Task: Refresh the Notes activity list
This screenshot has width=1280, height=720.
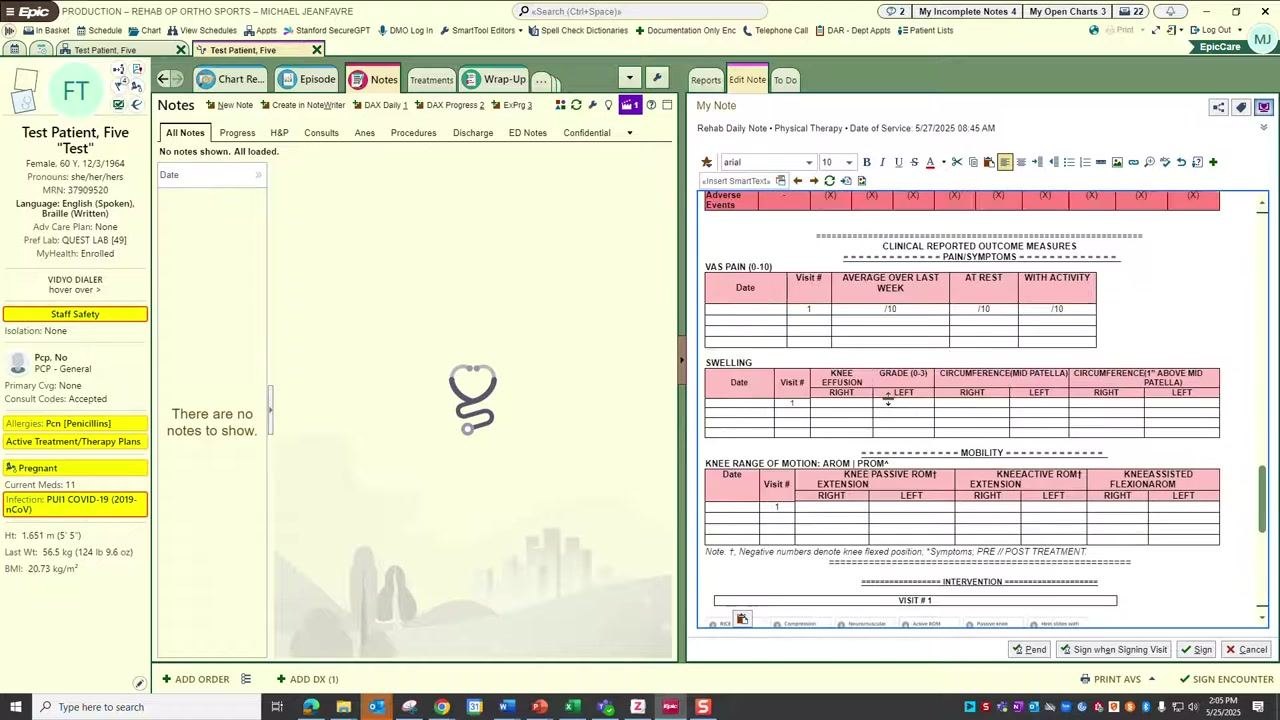Action: [576, 105]
